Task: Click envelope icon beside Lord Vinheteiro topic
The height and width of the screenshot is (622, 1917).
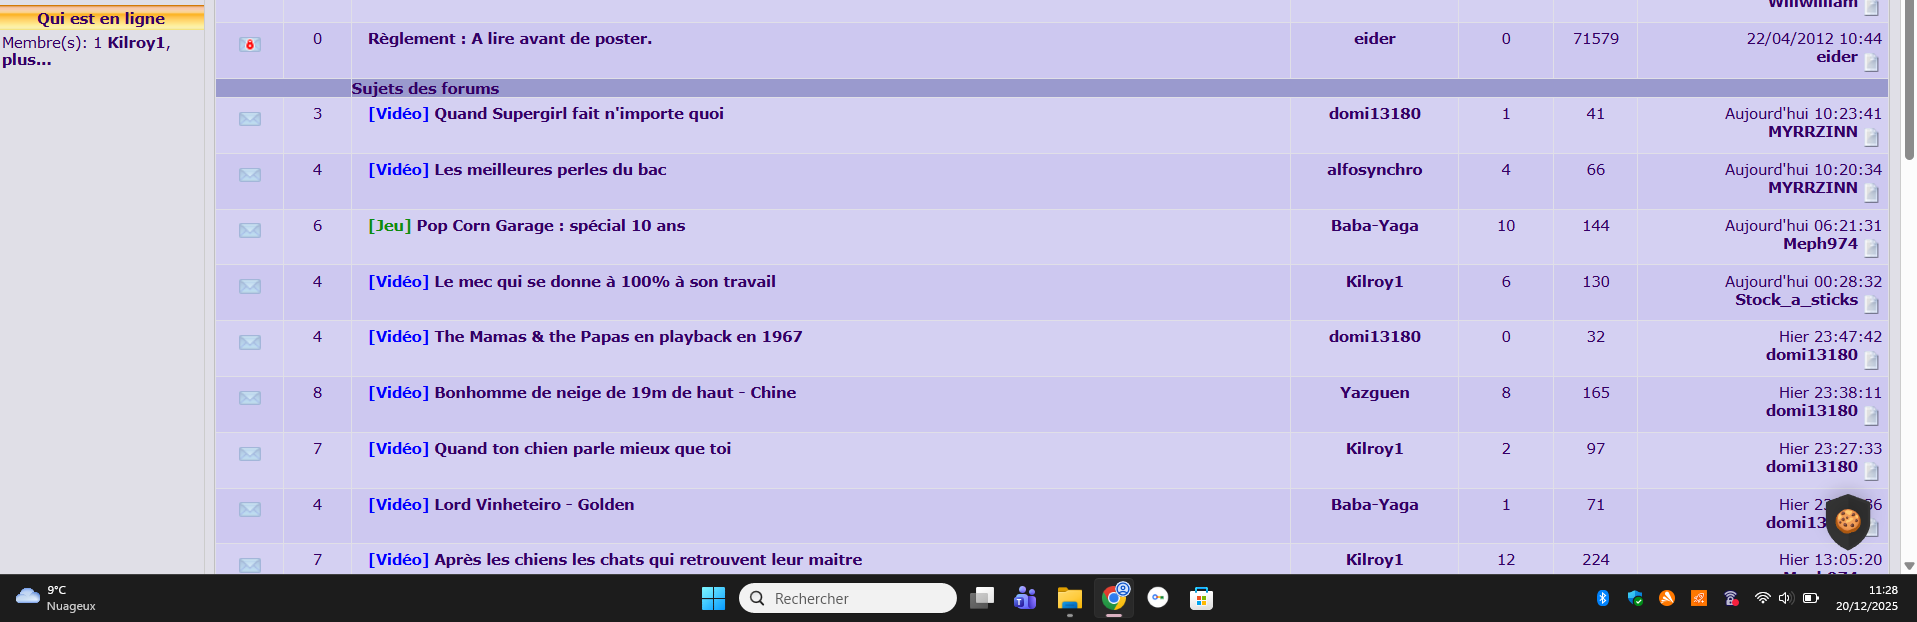Action: 250,510
